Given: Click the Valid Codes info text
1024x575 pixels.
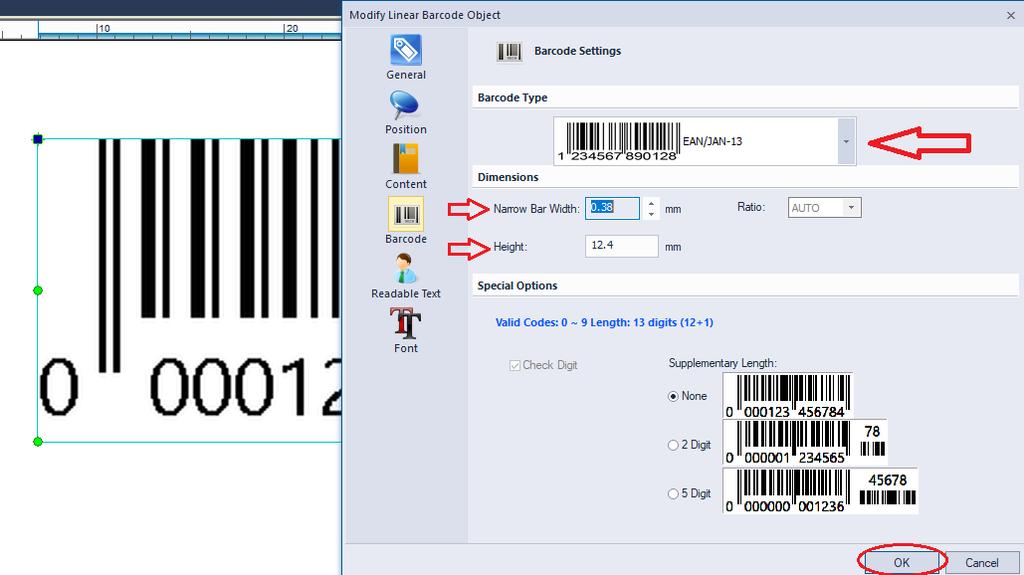Looking at the screenshot, I should point(604,322).
